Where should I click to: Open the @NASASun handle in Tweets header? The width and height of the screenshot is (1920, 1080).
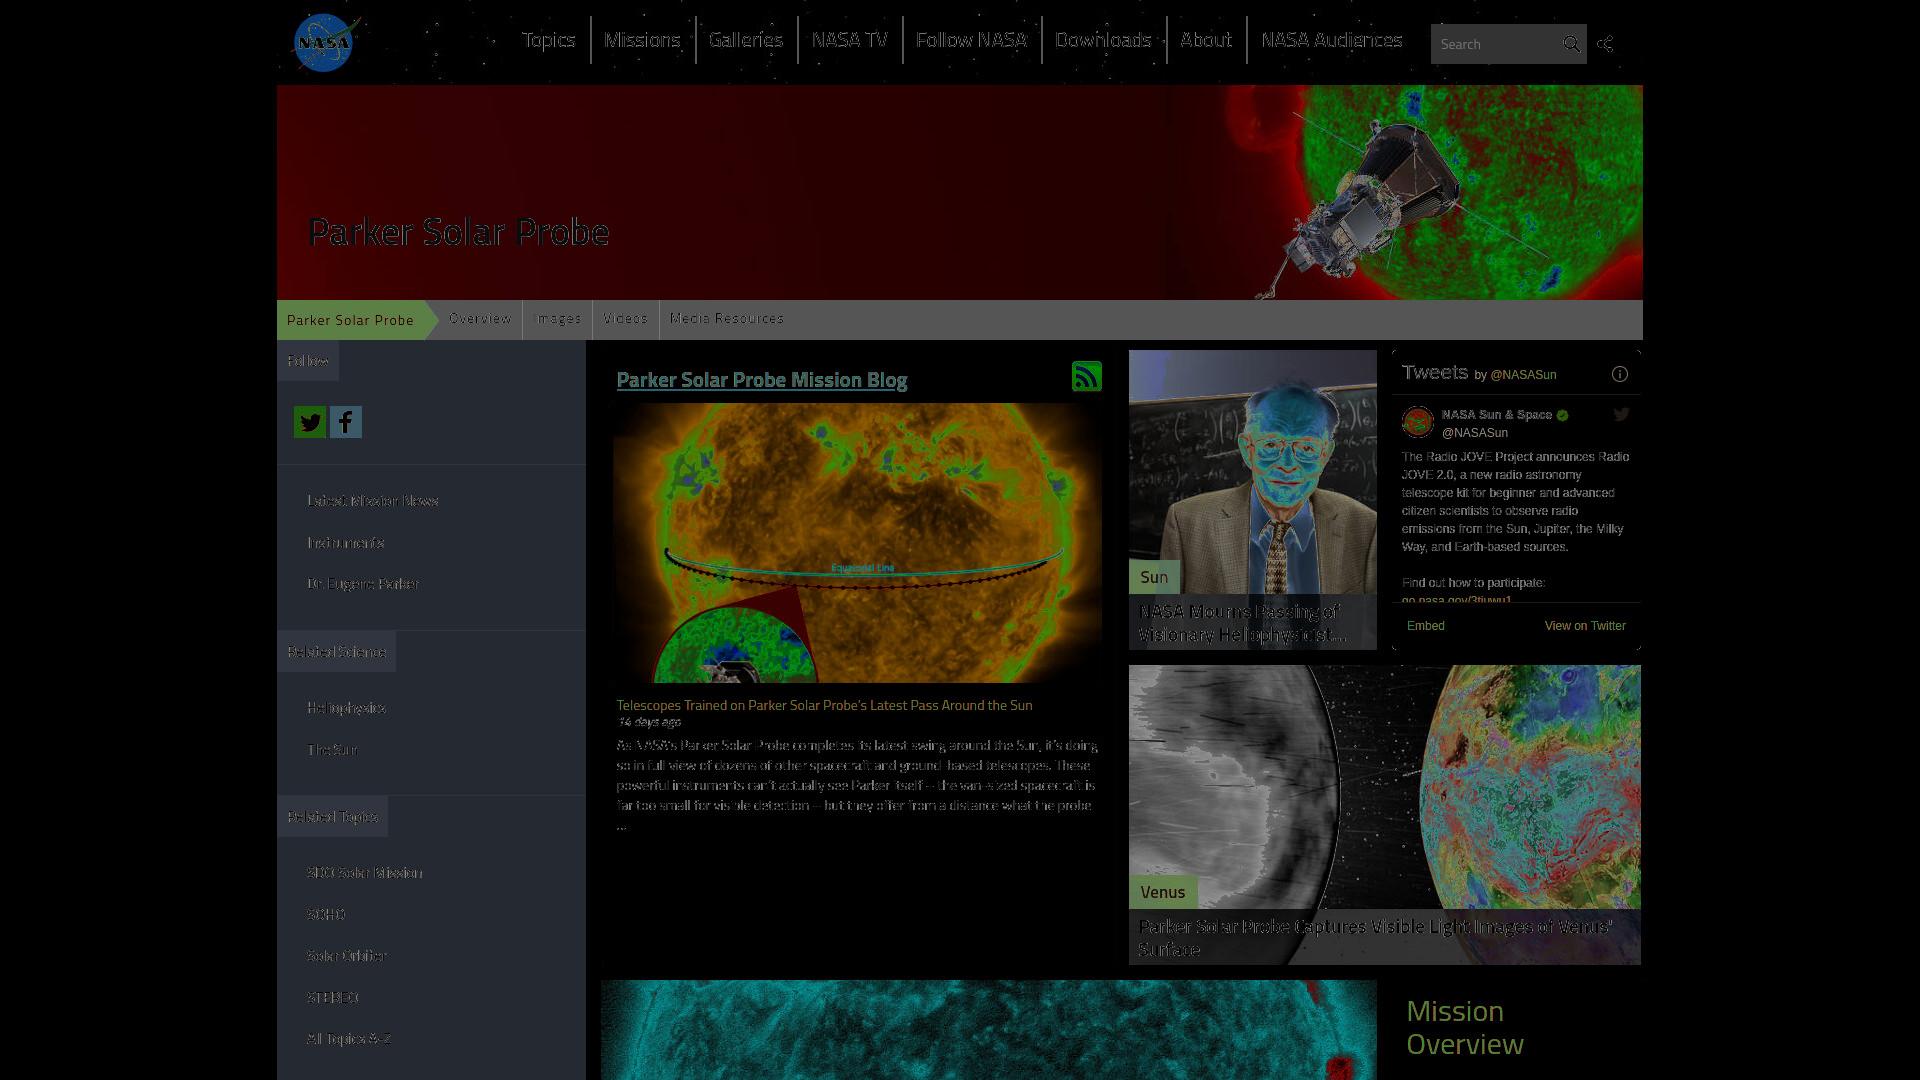[1523, 375]
